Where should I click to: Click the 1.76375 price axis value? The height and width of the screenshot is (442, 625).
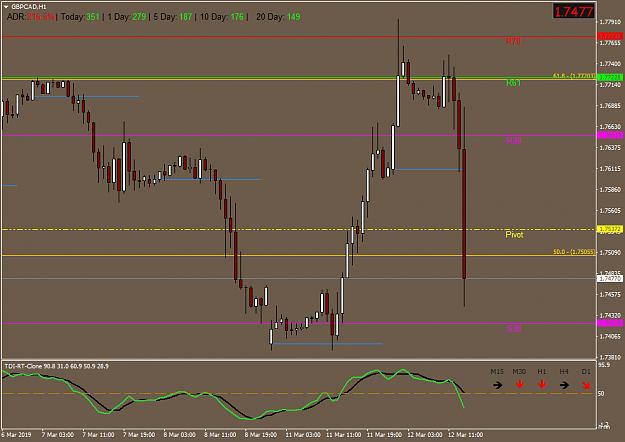pos(610,148)
